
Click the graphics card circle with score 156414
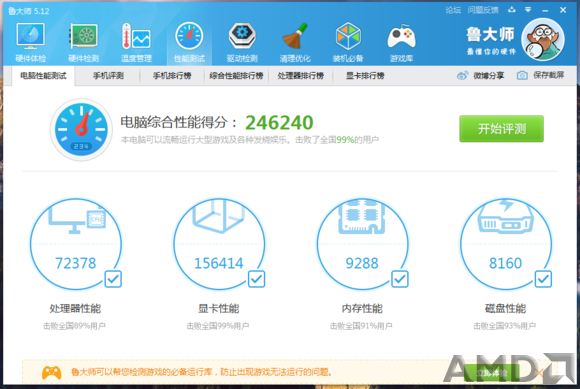click(x=219, y=244)
